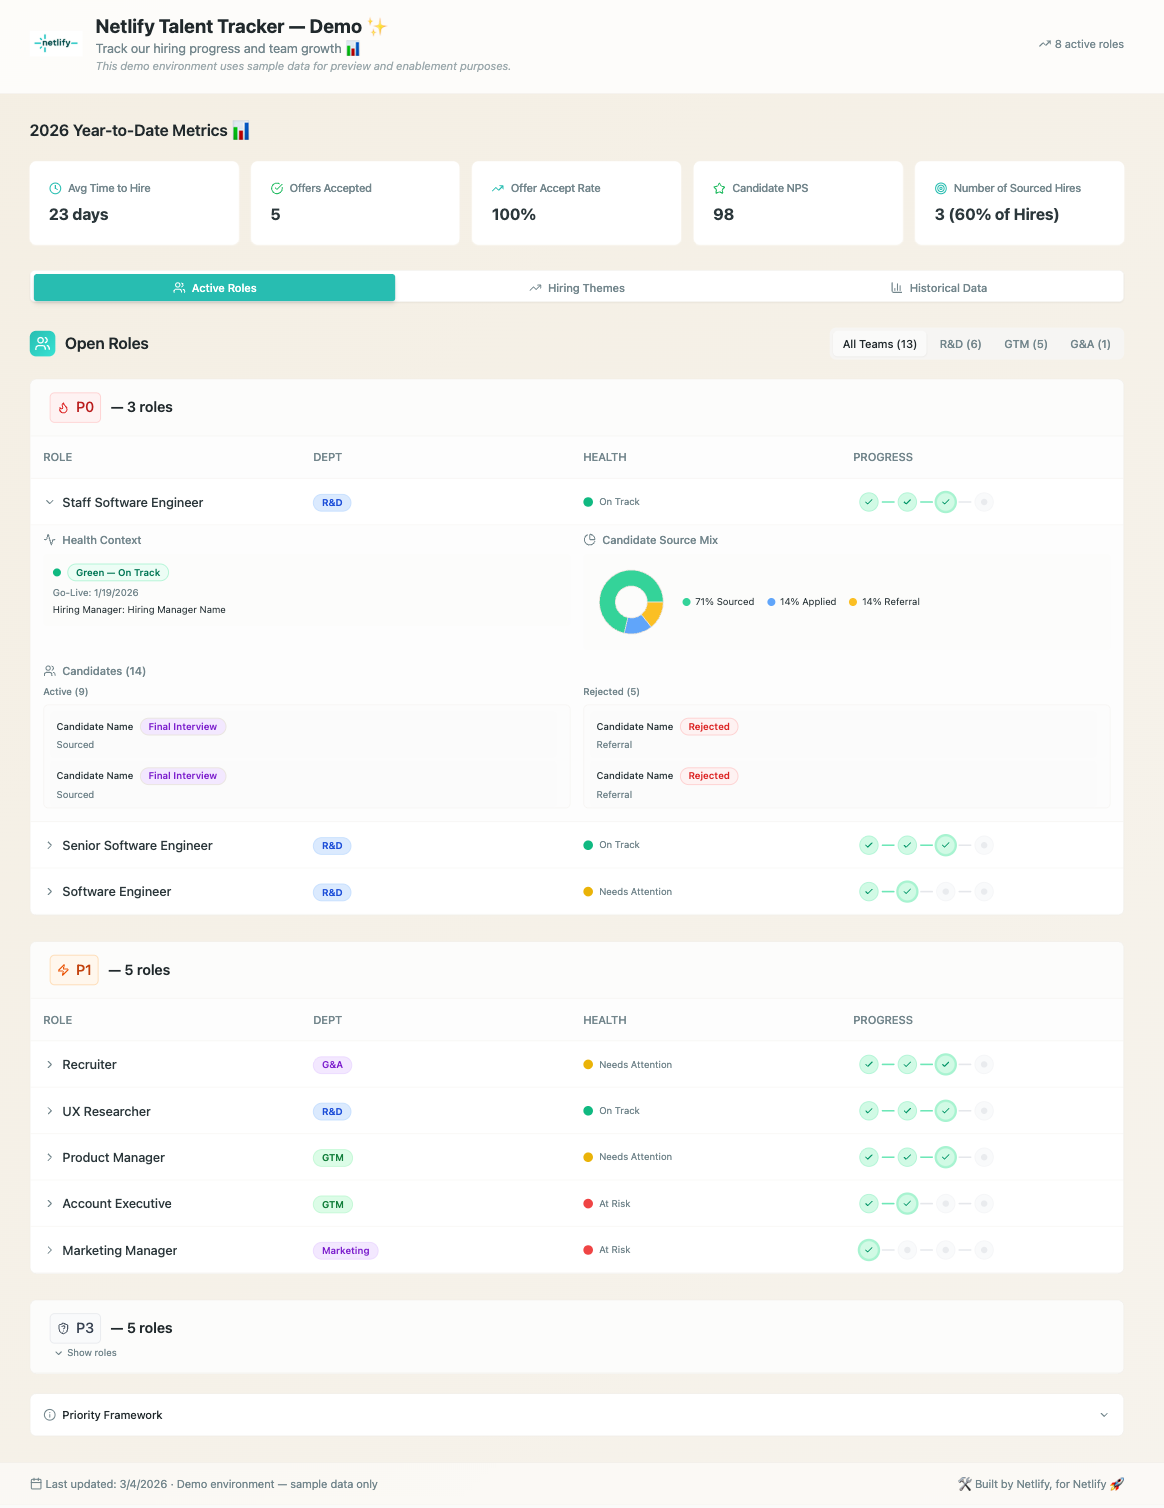Click the info icon beside Priority Framework
Viewport: 1164px width, 1508px height.
pos(49,1414)
